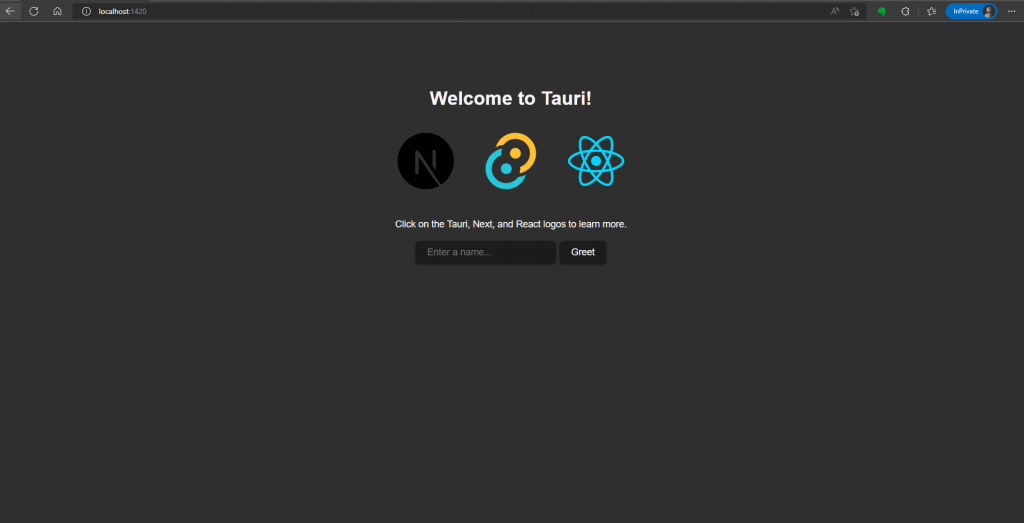1024x523 pixels.
Task: Focus the Enter a name field
Action: click(485, 252)
